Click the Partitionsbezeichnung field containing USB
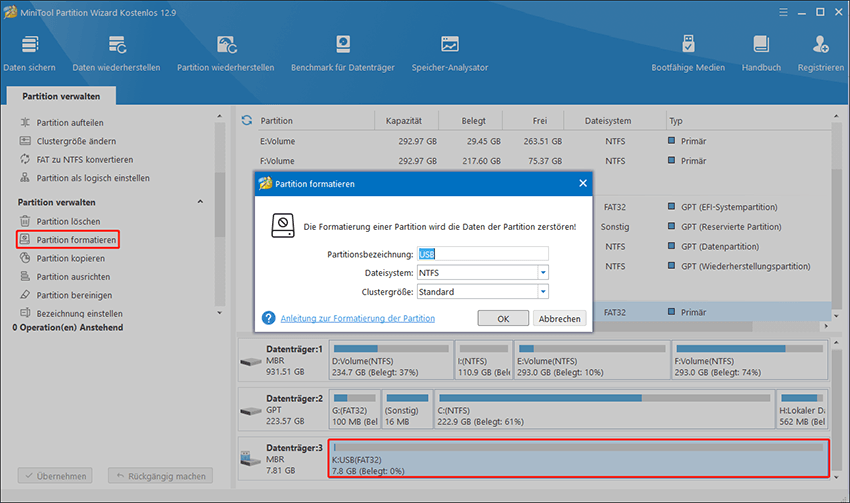 482,254
